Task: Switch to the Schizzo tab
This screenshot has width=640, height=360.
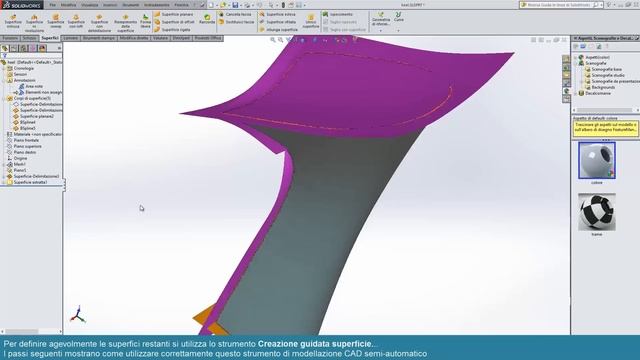Action: (x=29, y=38)
